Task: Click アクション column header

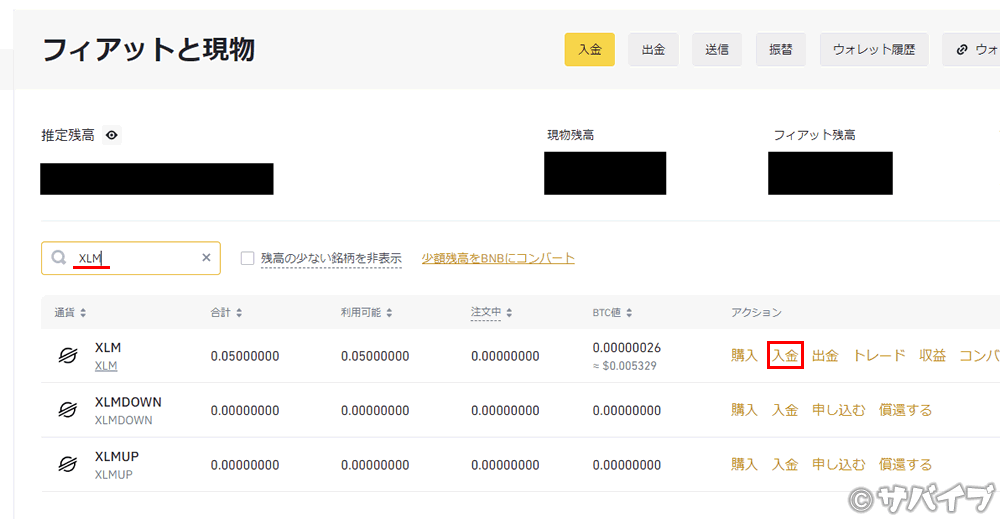Action: pos(756,312)
